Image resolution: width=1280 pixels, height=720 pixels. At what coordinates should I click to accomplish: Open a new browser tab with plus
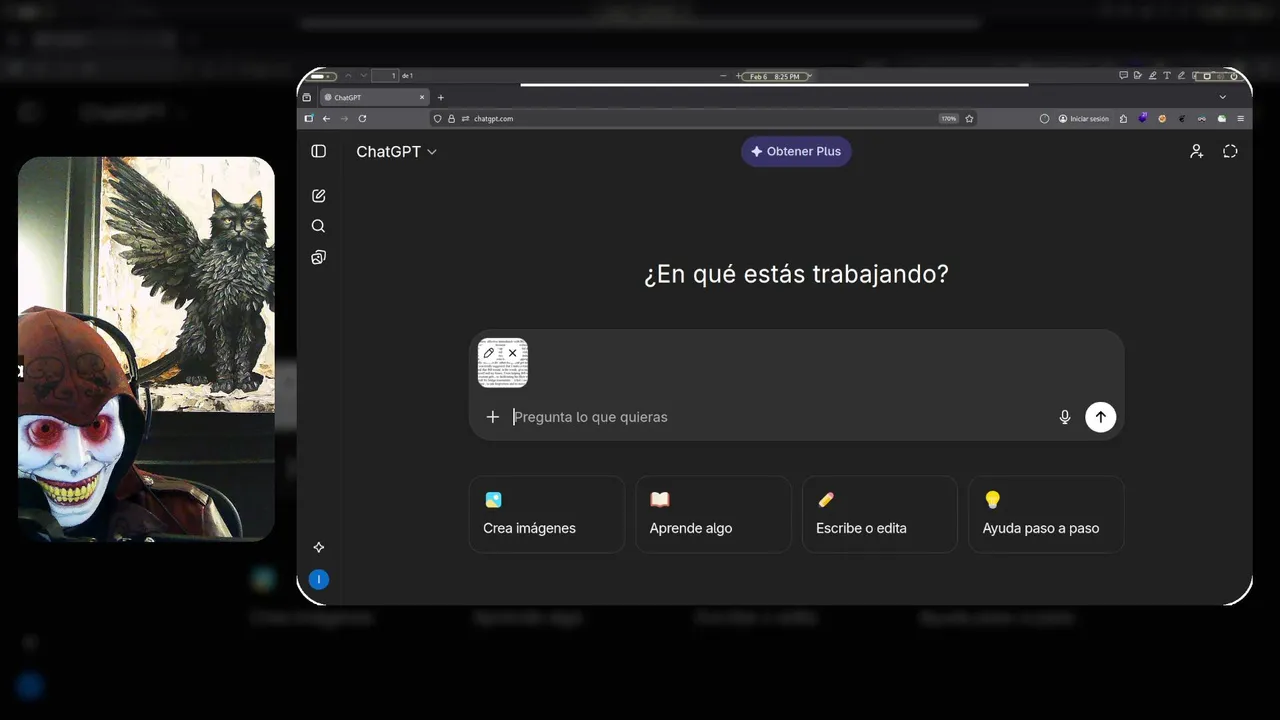[x=440, y=97]
